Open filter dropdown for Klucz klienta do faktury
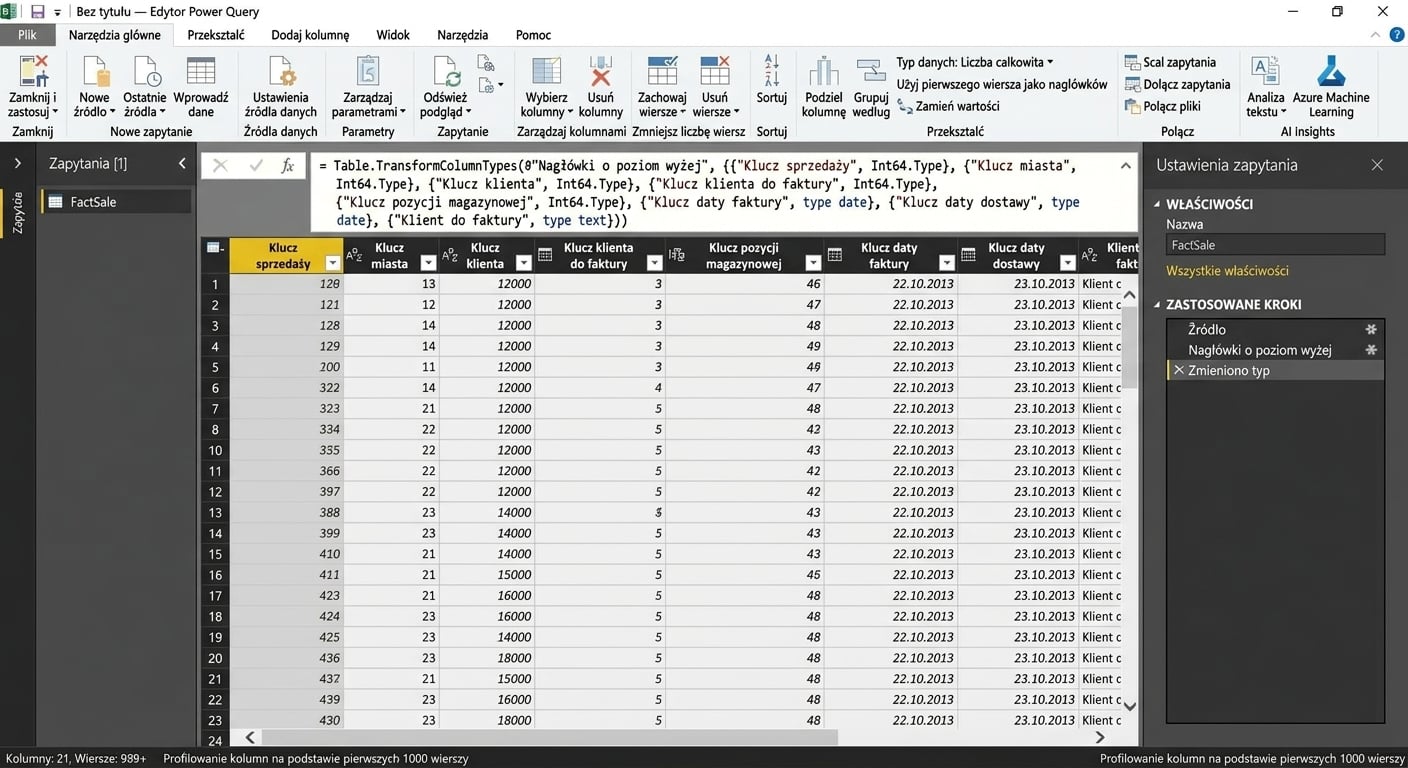The height and width of the screenshot is (768, 1408). (x=654, y=263)
